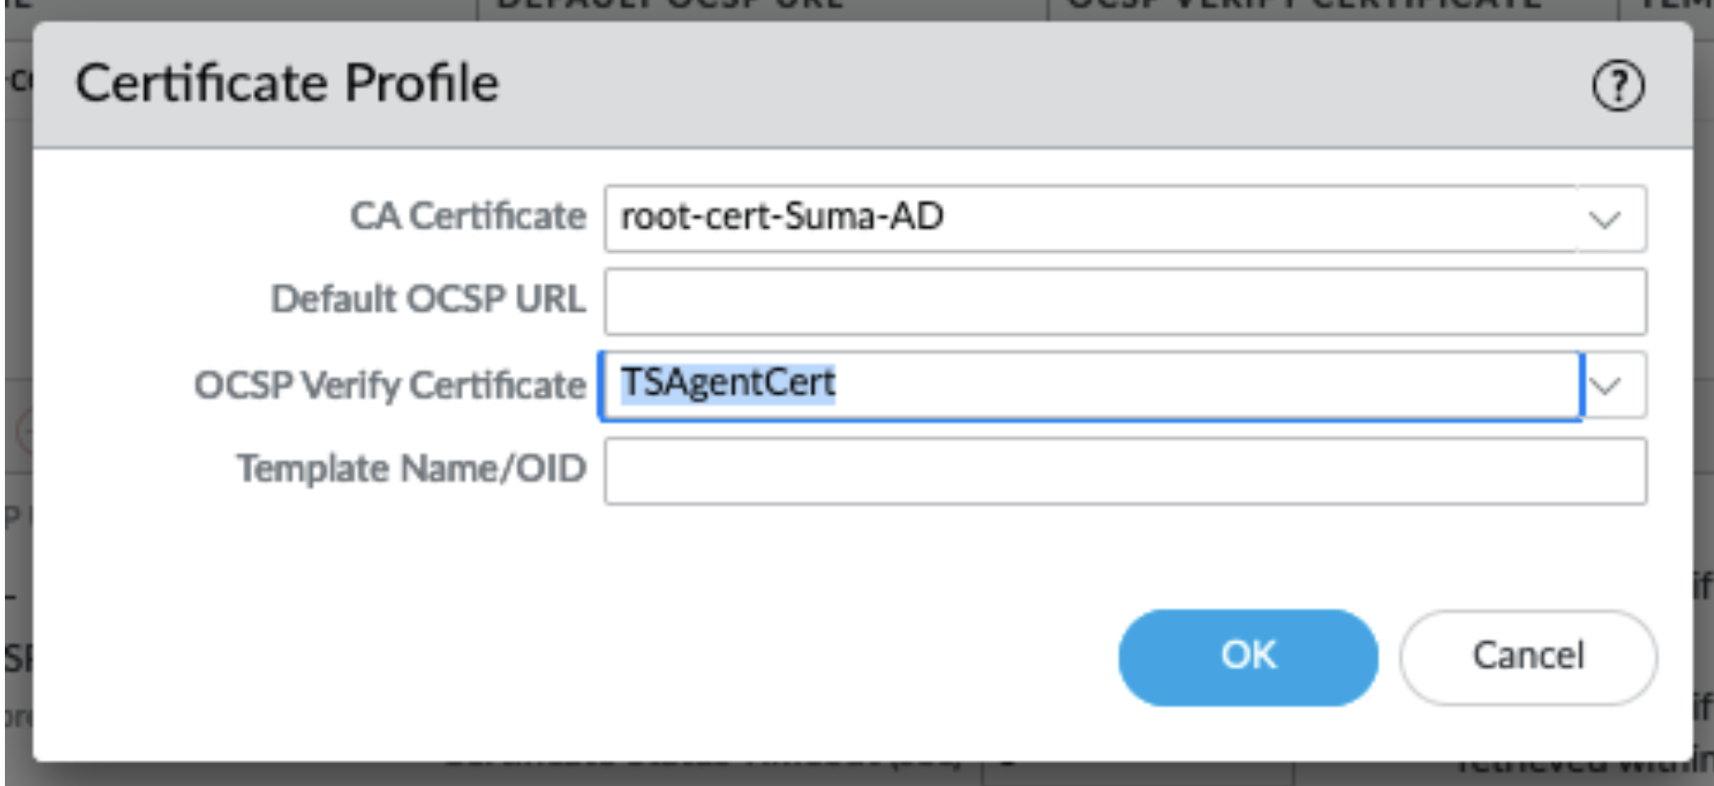Click the CA Certificate label

coord(467,217)
